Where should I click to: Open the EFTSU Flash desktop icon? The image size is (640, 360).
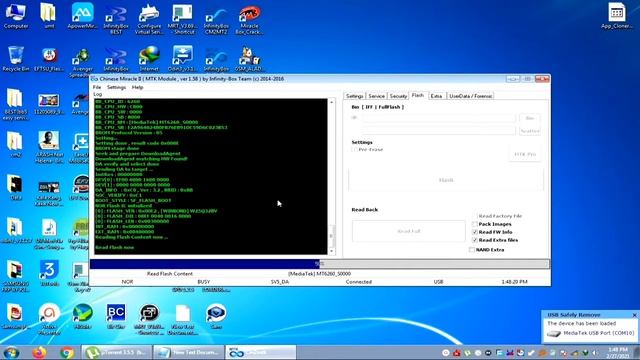49,58
